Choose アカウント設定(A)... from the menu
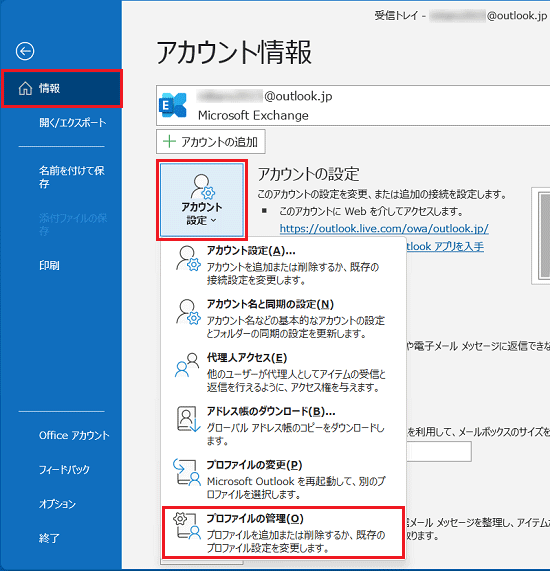The width and height of the screenshot is (550, 571). click(x=283, y=265)
